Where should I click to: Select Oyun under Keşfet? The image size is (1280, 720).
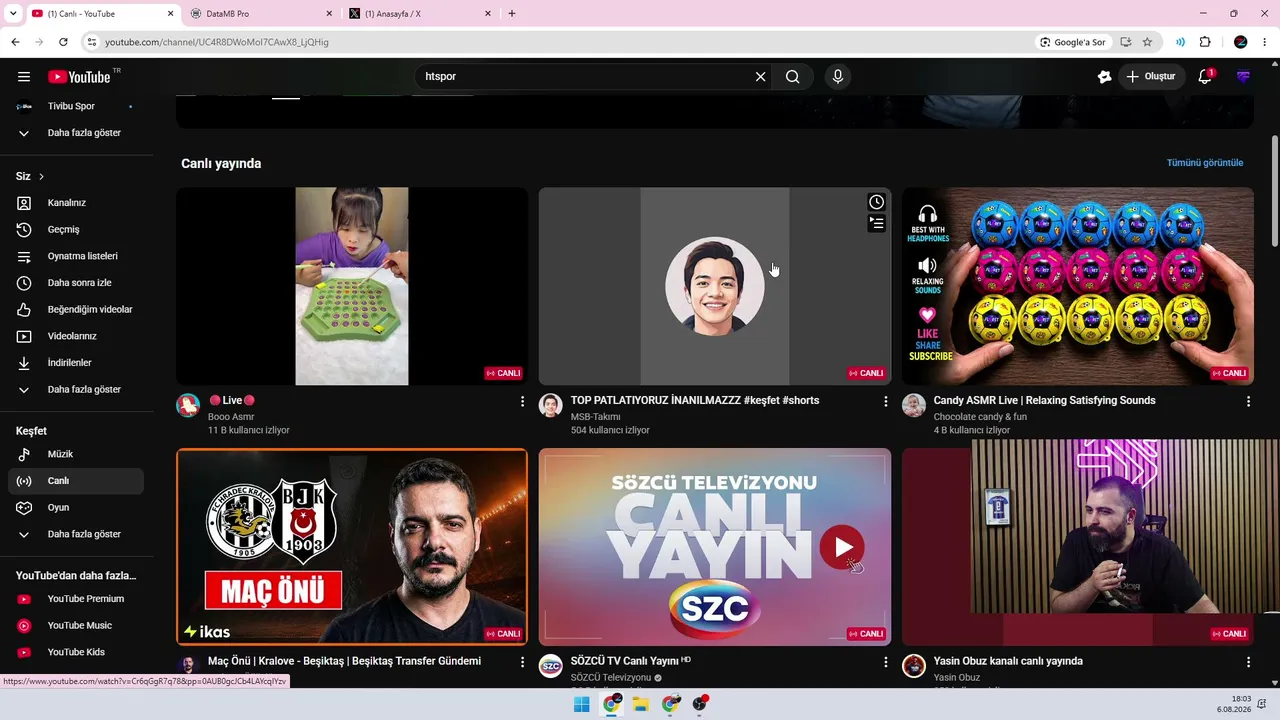pyautogui.click(x=76, y=508)
